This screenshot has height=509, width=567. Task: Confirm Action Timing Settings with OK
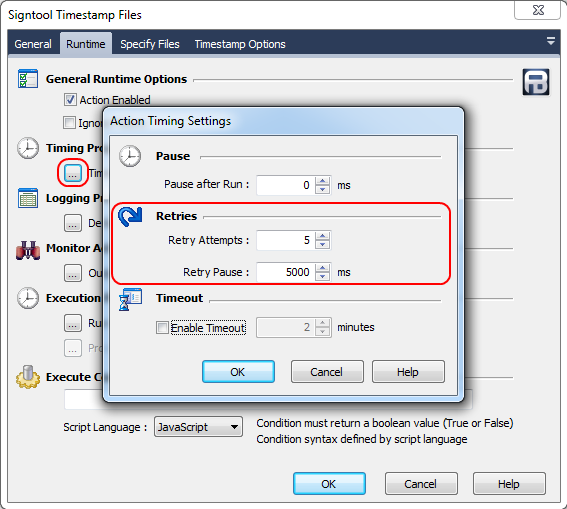(x=238, y=372)
